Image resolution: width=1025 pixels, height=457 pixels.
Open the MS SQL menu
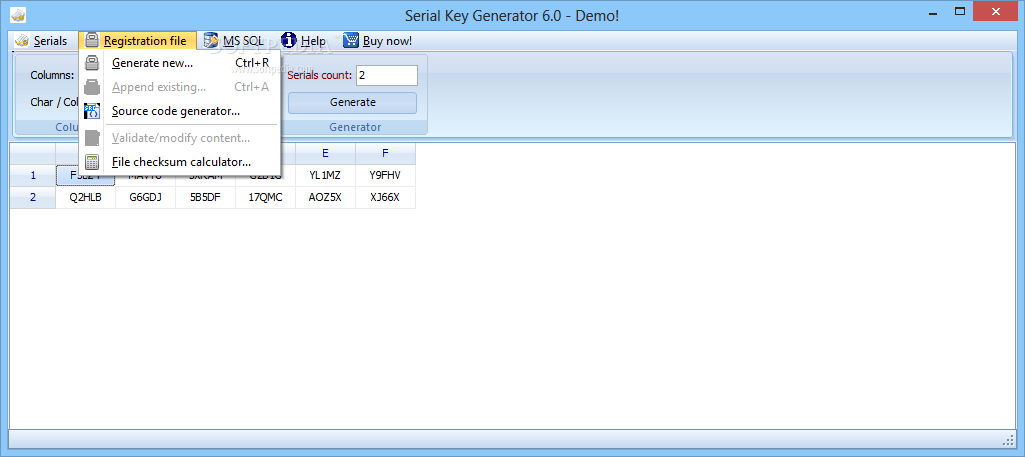click(x=233, y=41)
